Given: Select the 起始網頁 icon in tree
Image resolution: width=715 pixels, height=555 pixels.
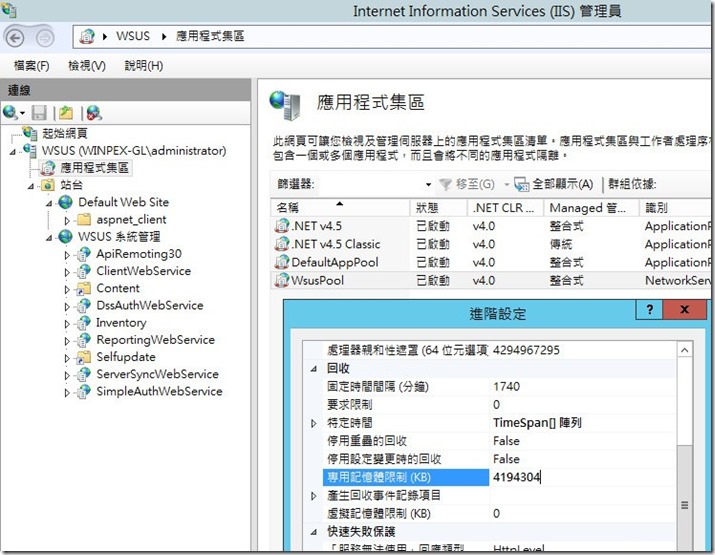Looking at the screenshot, I should (30, 133).
